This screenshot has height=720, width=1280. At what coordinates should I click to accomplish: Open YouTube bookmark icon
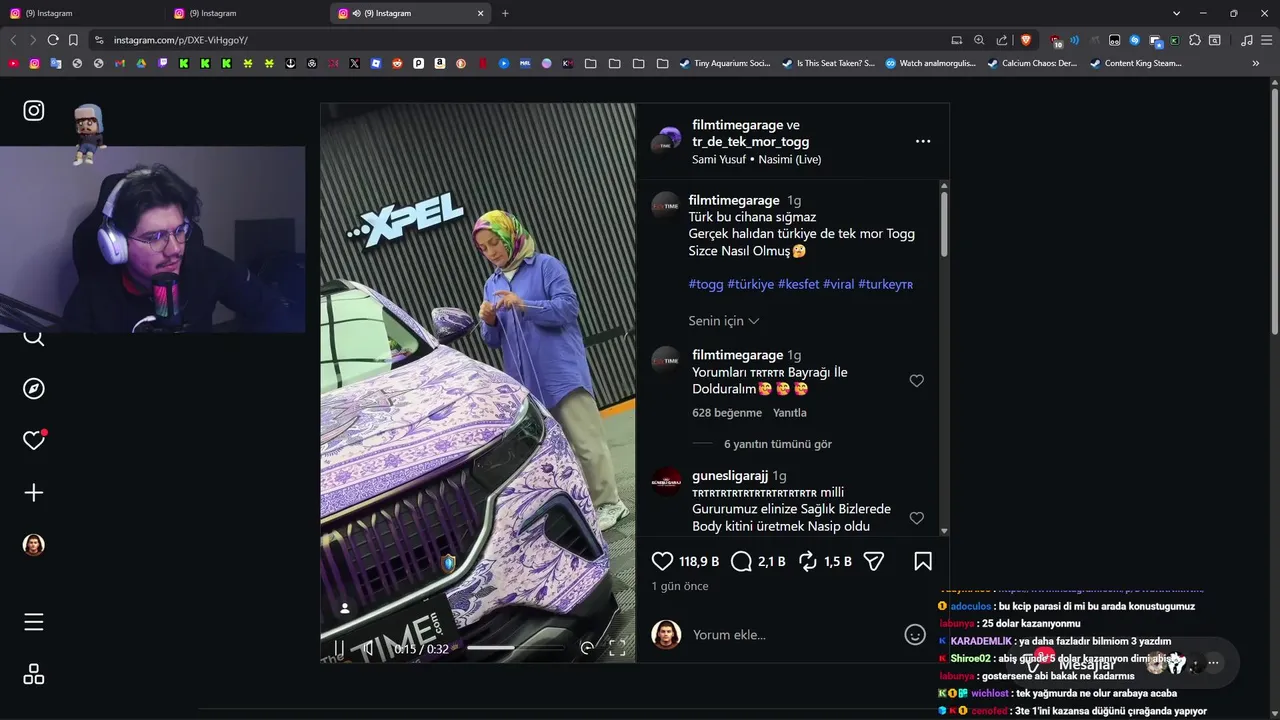click(x=13, y=63)
